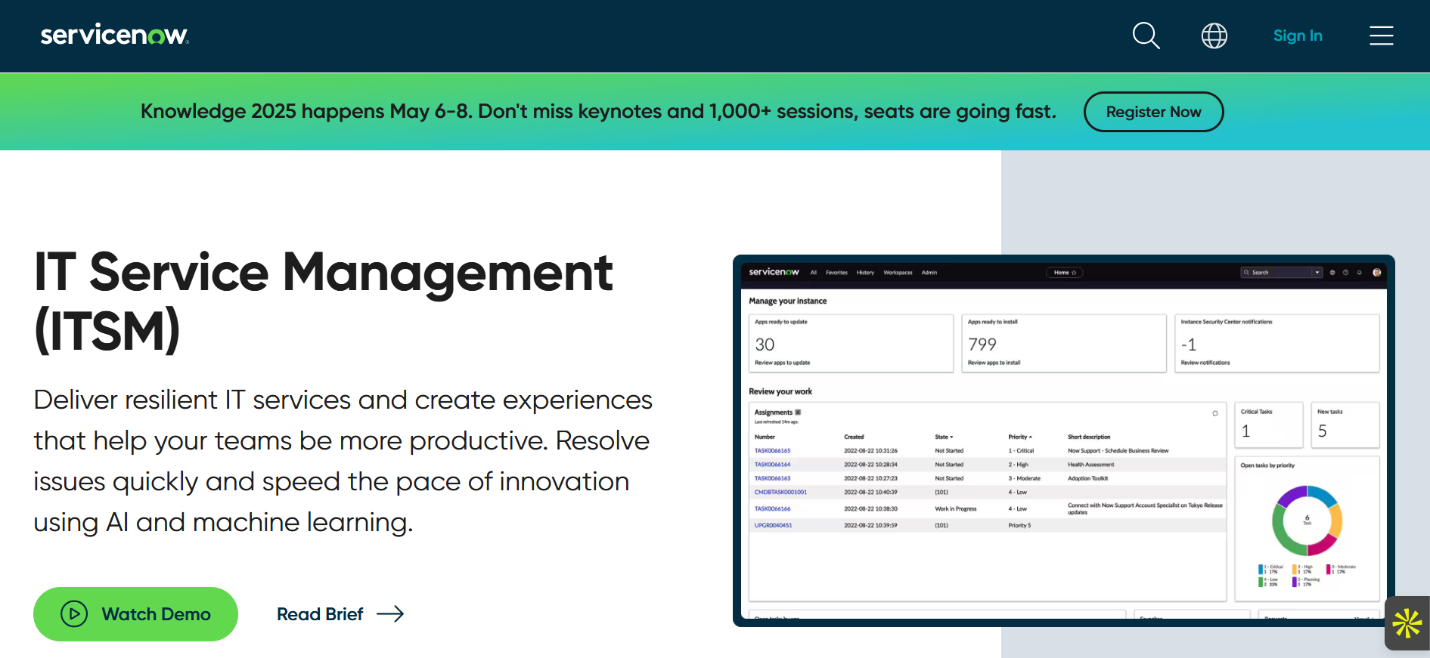
Task: Click the Priority column sort arrow
Action: pyautogui.click(x=1030, y=437)
